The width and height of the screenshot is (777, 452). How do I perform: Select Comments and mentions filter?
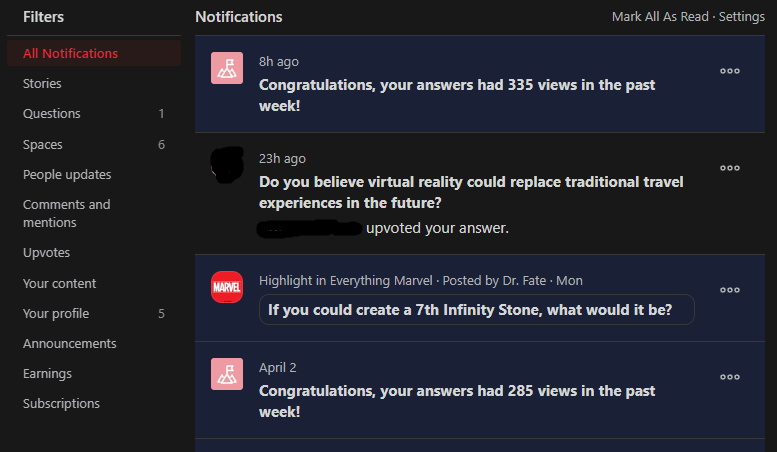click(67, 213)
